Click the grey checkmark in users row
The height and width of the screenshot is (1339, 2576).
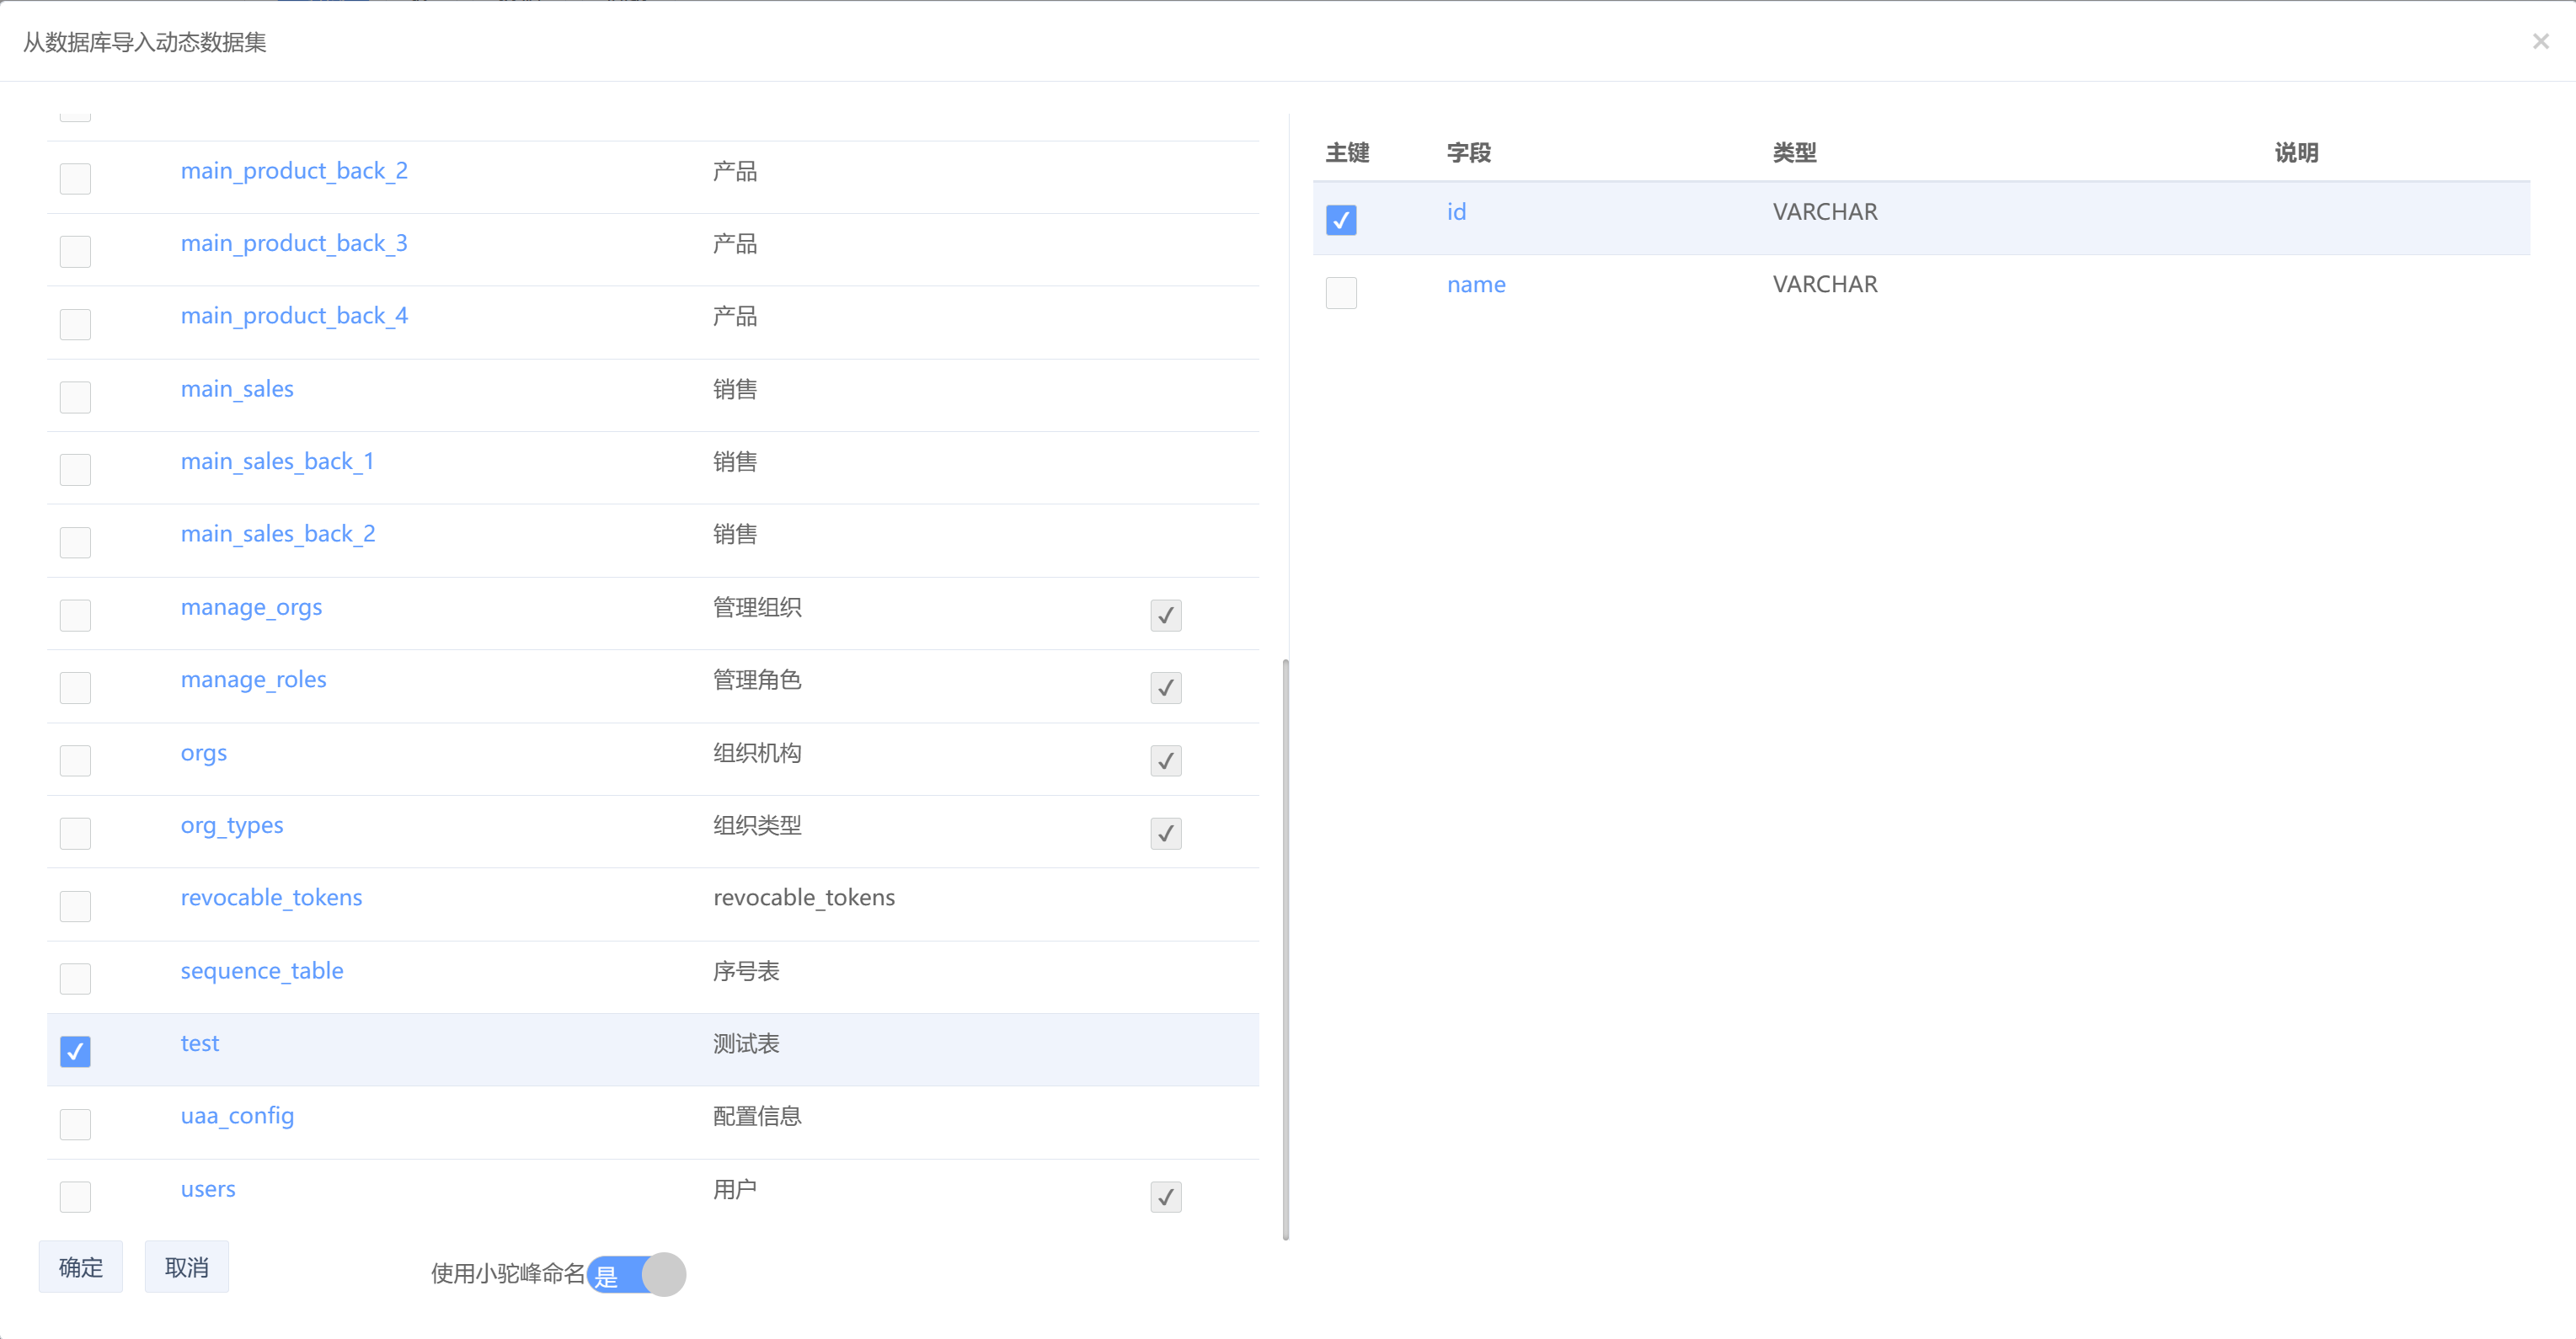click(x=1166, y=1196)
